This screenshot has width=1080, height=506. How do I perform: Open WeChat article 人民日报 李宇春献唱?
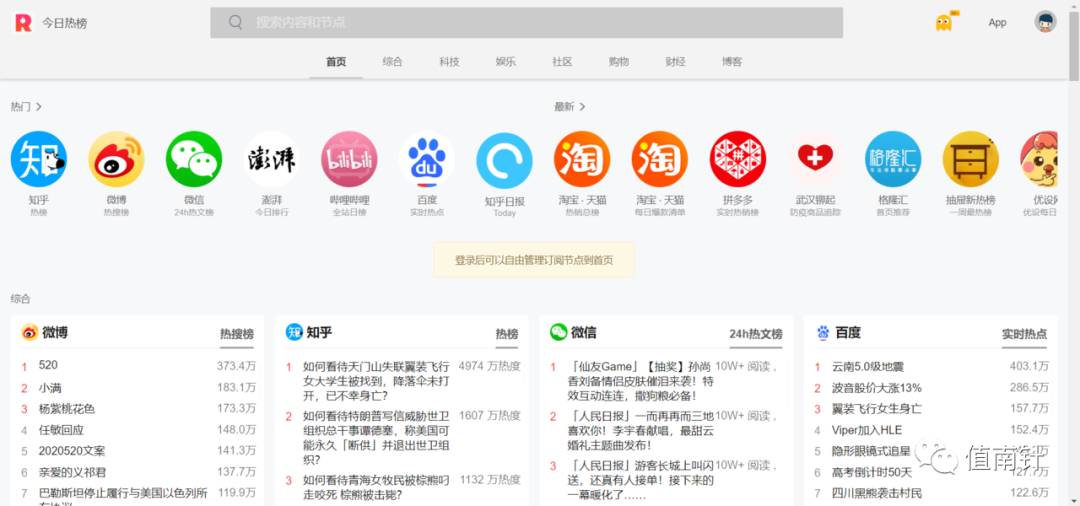641,430
